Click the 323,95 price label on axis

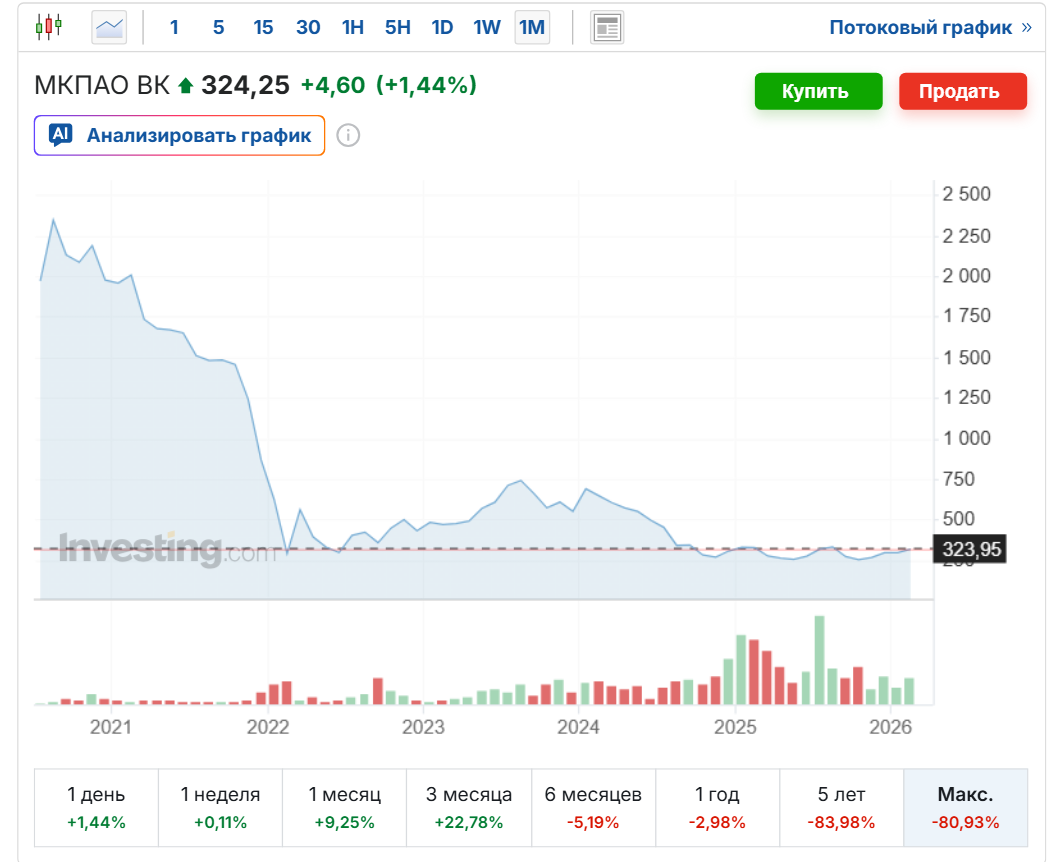[x=968, y=548]
